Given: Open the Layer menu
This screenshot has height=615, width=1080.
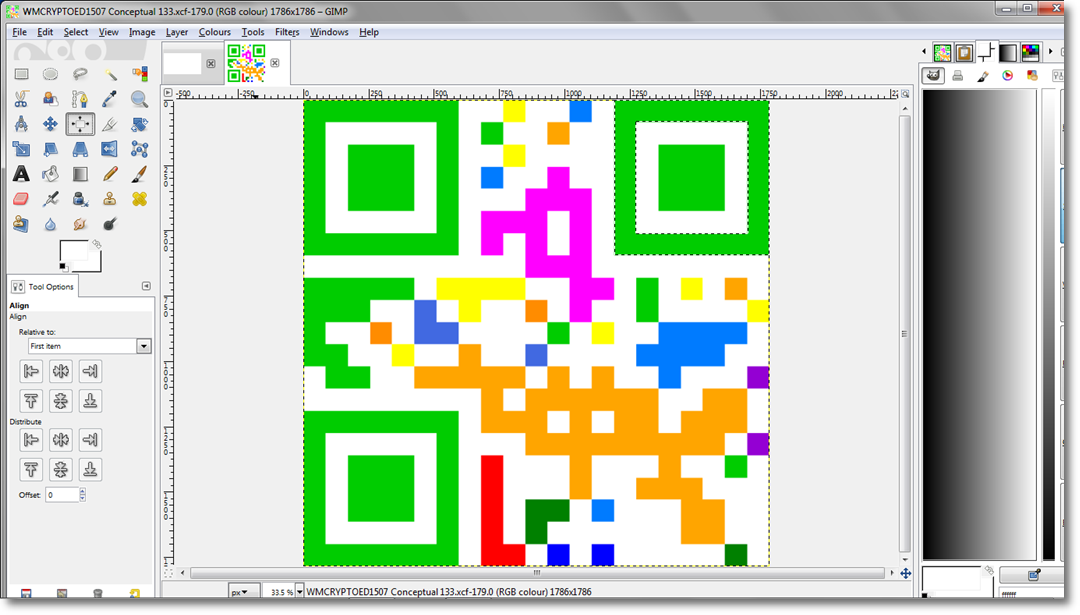Looking at the screenshot, I should [177, 32].
